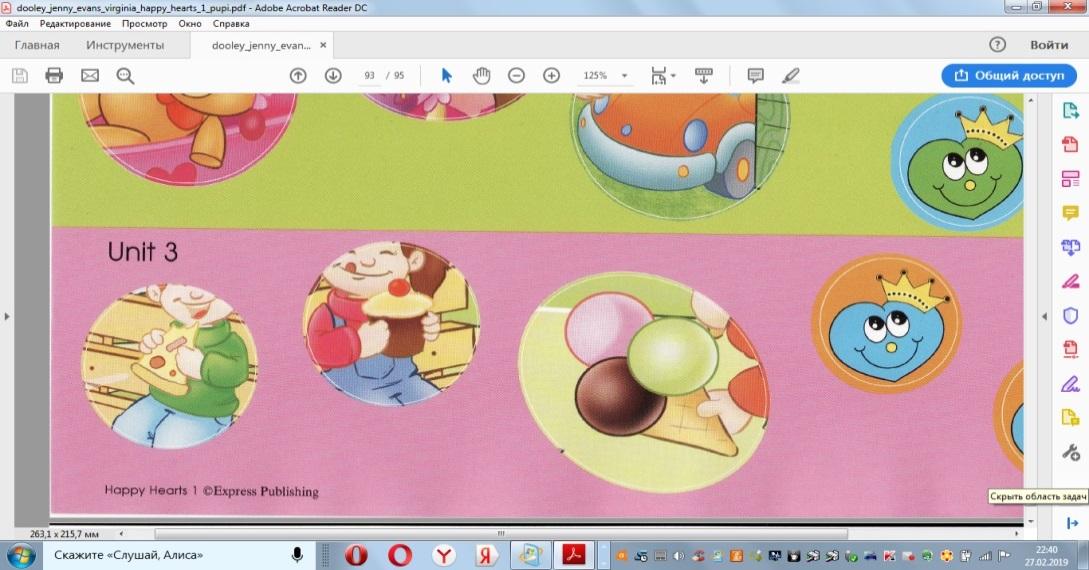Open the Windows Start button
The image size is (1089, 570).
21,555
